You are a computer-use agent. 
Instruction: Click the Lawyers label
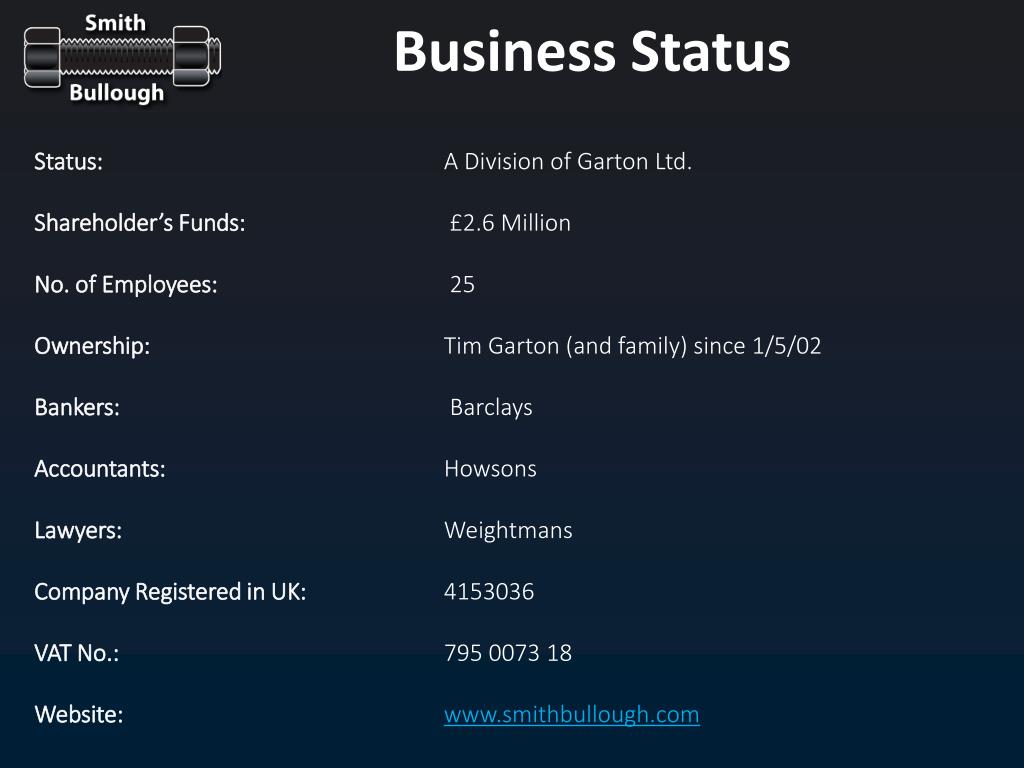point(78,530)
